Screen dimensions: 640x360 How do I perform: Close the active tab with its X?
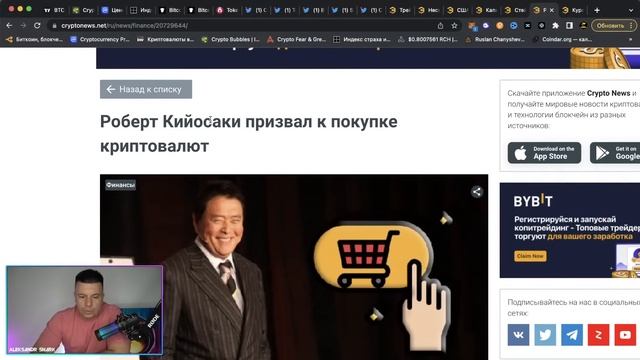pyautogui.click(x=552, y=10)
